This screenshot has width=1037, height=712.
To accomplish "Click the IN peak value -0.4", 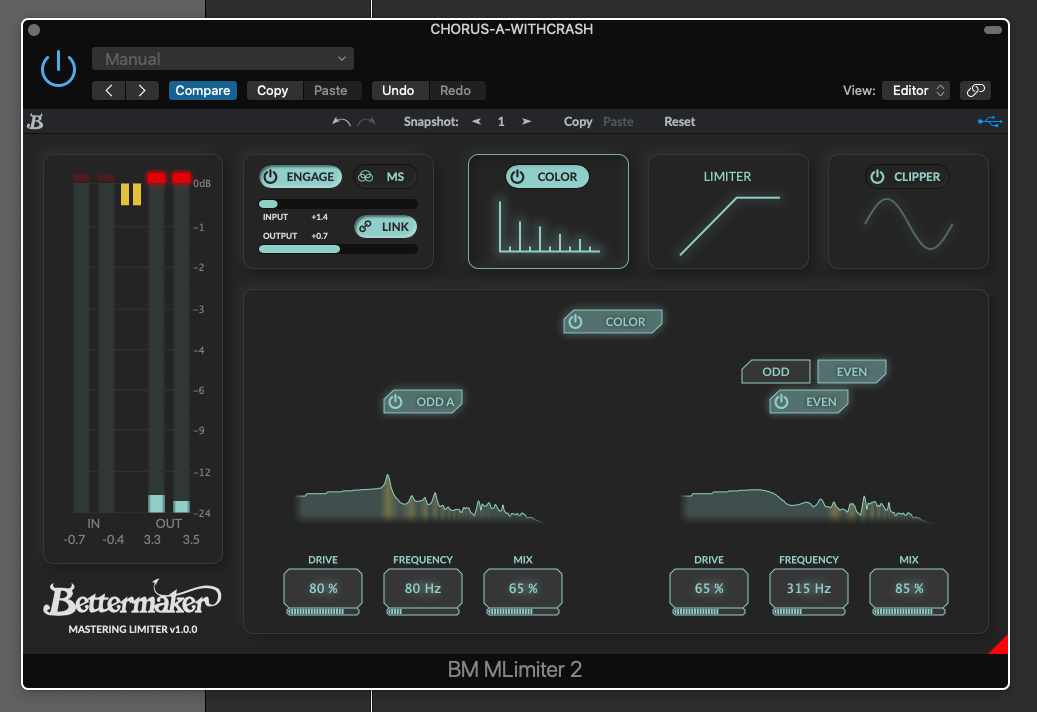I will pos(113,539).
